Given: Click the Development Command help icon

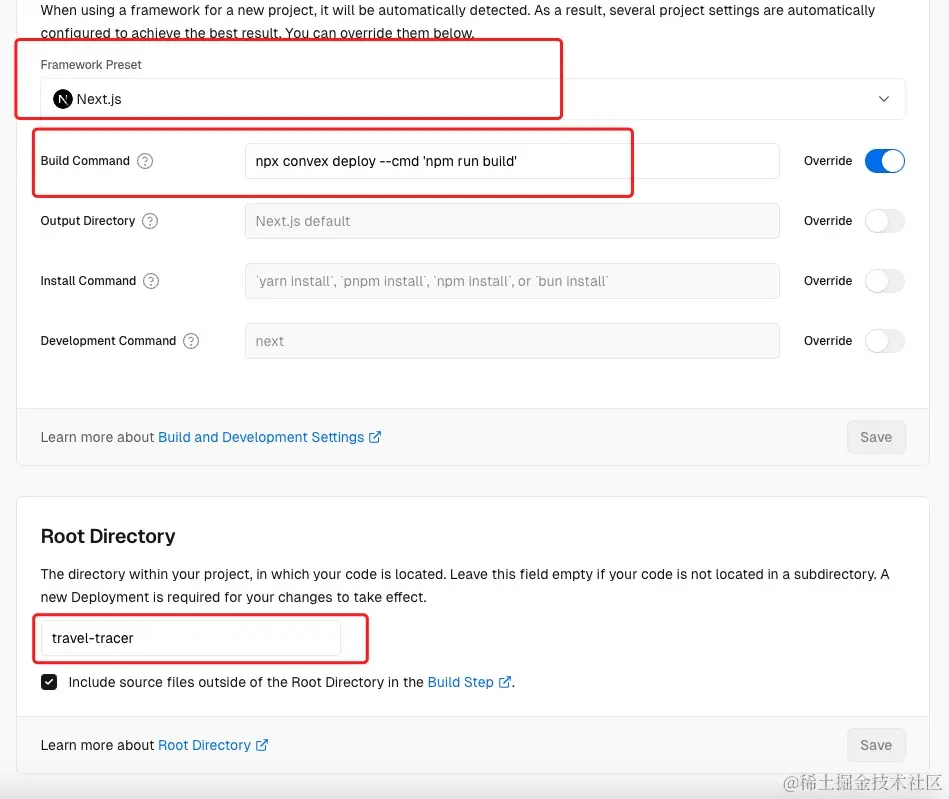Looking at the screenshot, I should pyautogui.click(x=191, y=341).
